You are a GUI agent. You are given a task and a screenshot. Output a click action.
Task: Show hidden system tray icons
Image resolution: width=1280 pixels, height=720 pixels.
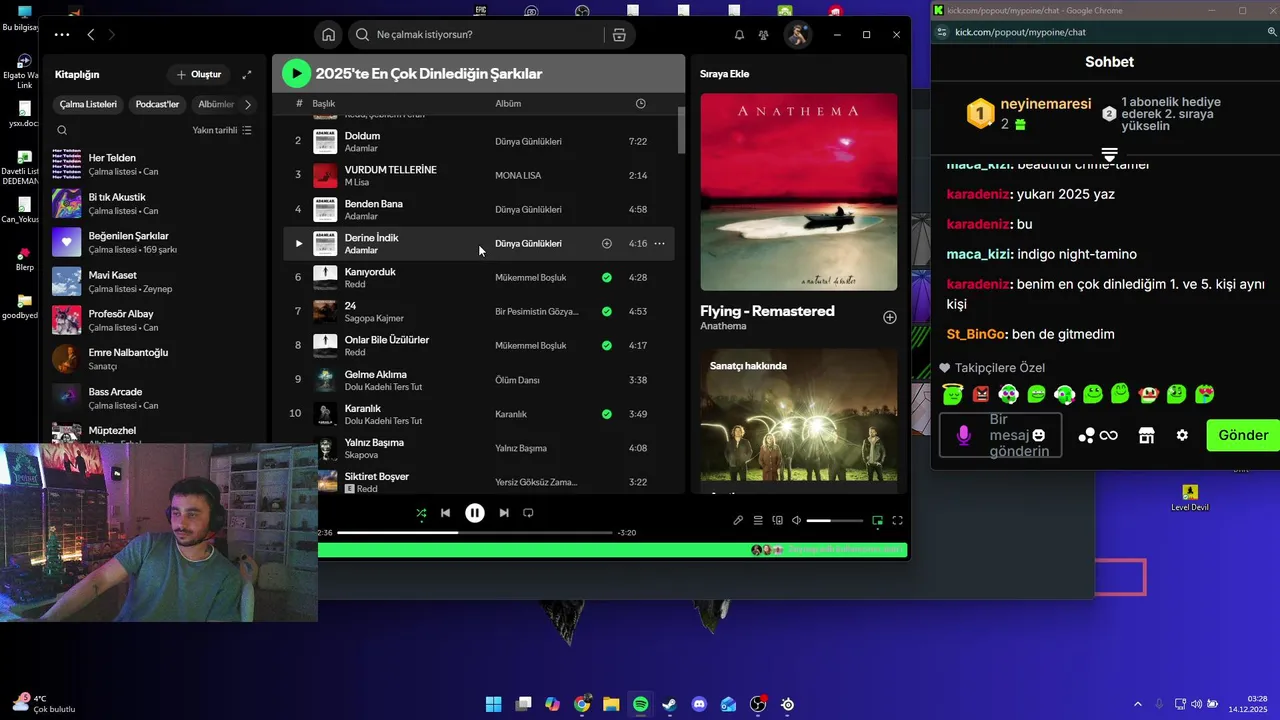point(1137,704)
